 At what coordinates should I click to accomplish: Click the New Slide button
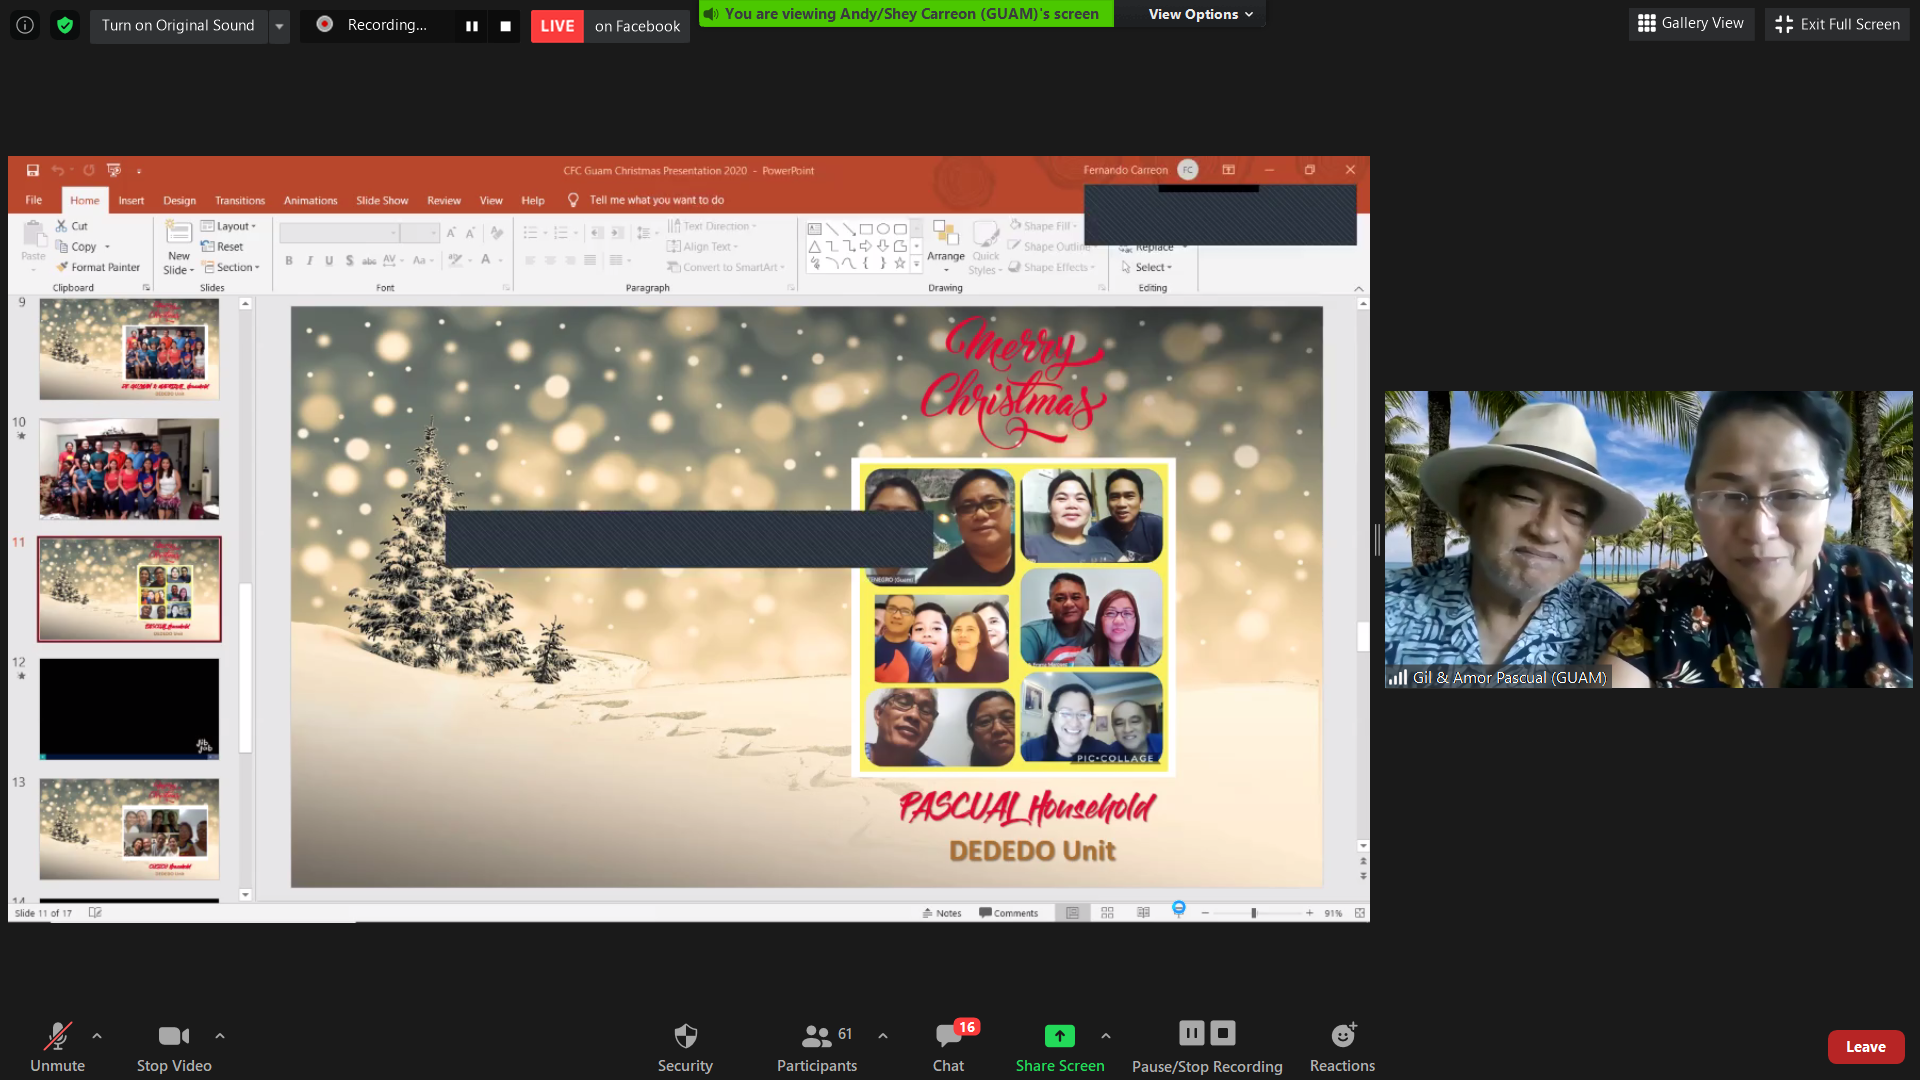(x=179, y=248)
